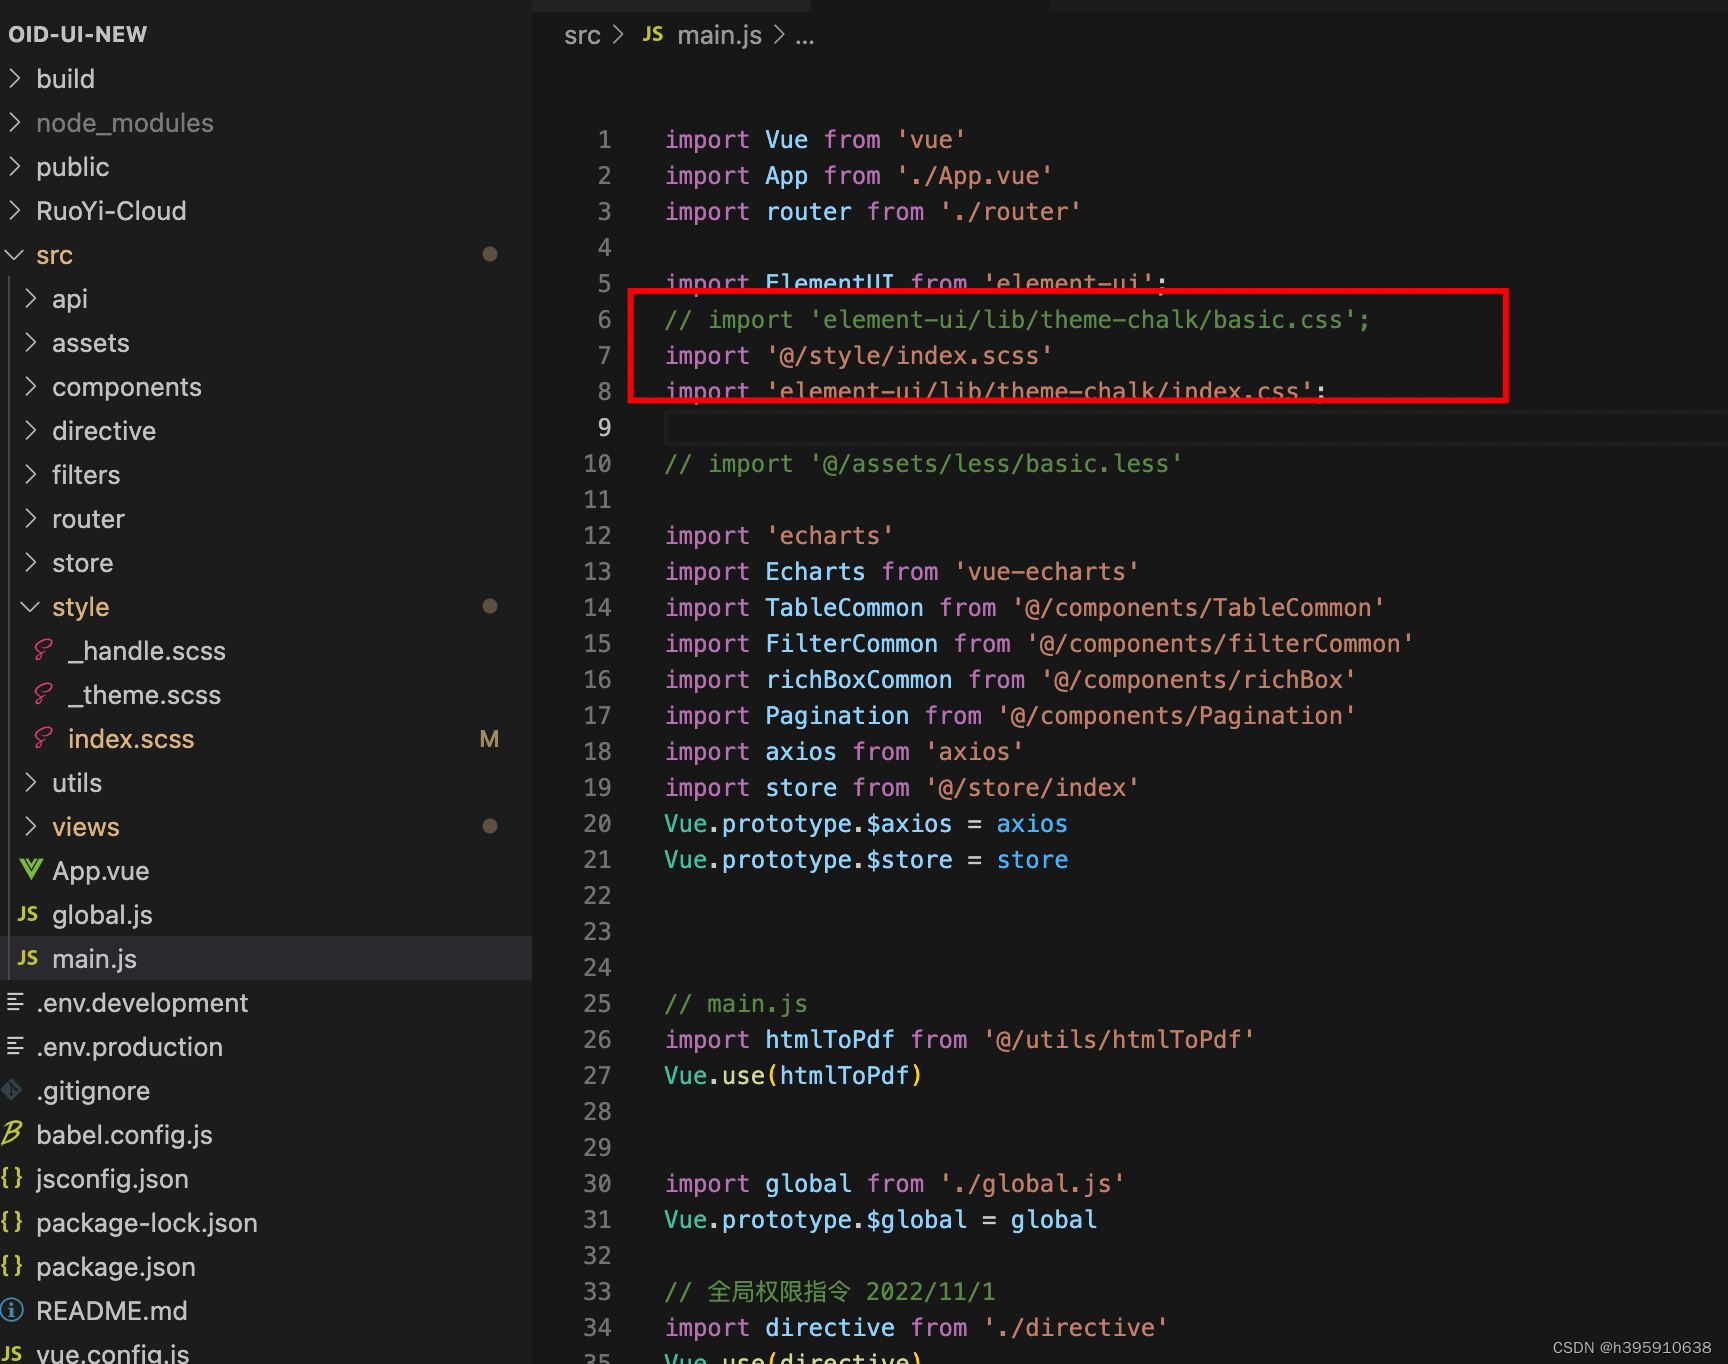The width and height of the screenshot is (1728, 1364).
Task: Click the 'vue-echarts' import string
Action: click(x=1046, y=572)
